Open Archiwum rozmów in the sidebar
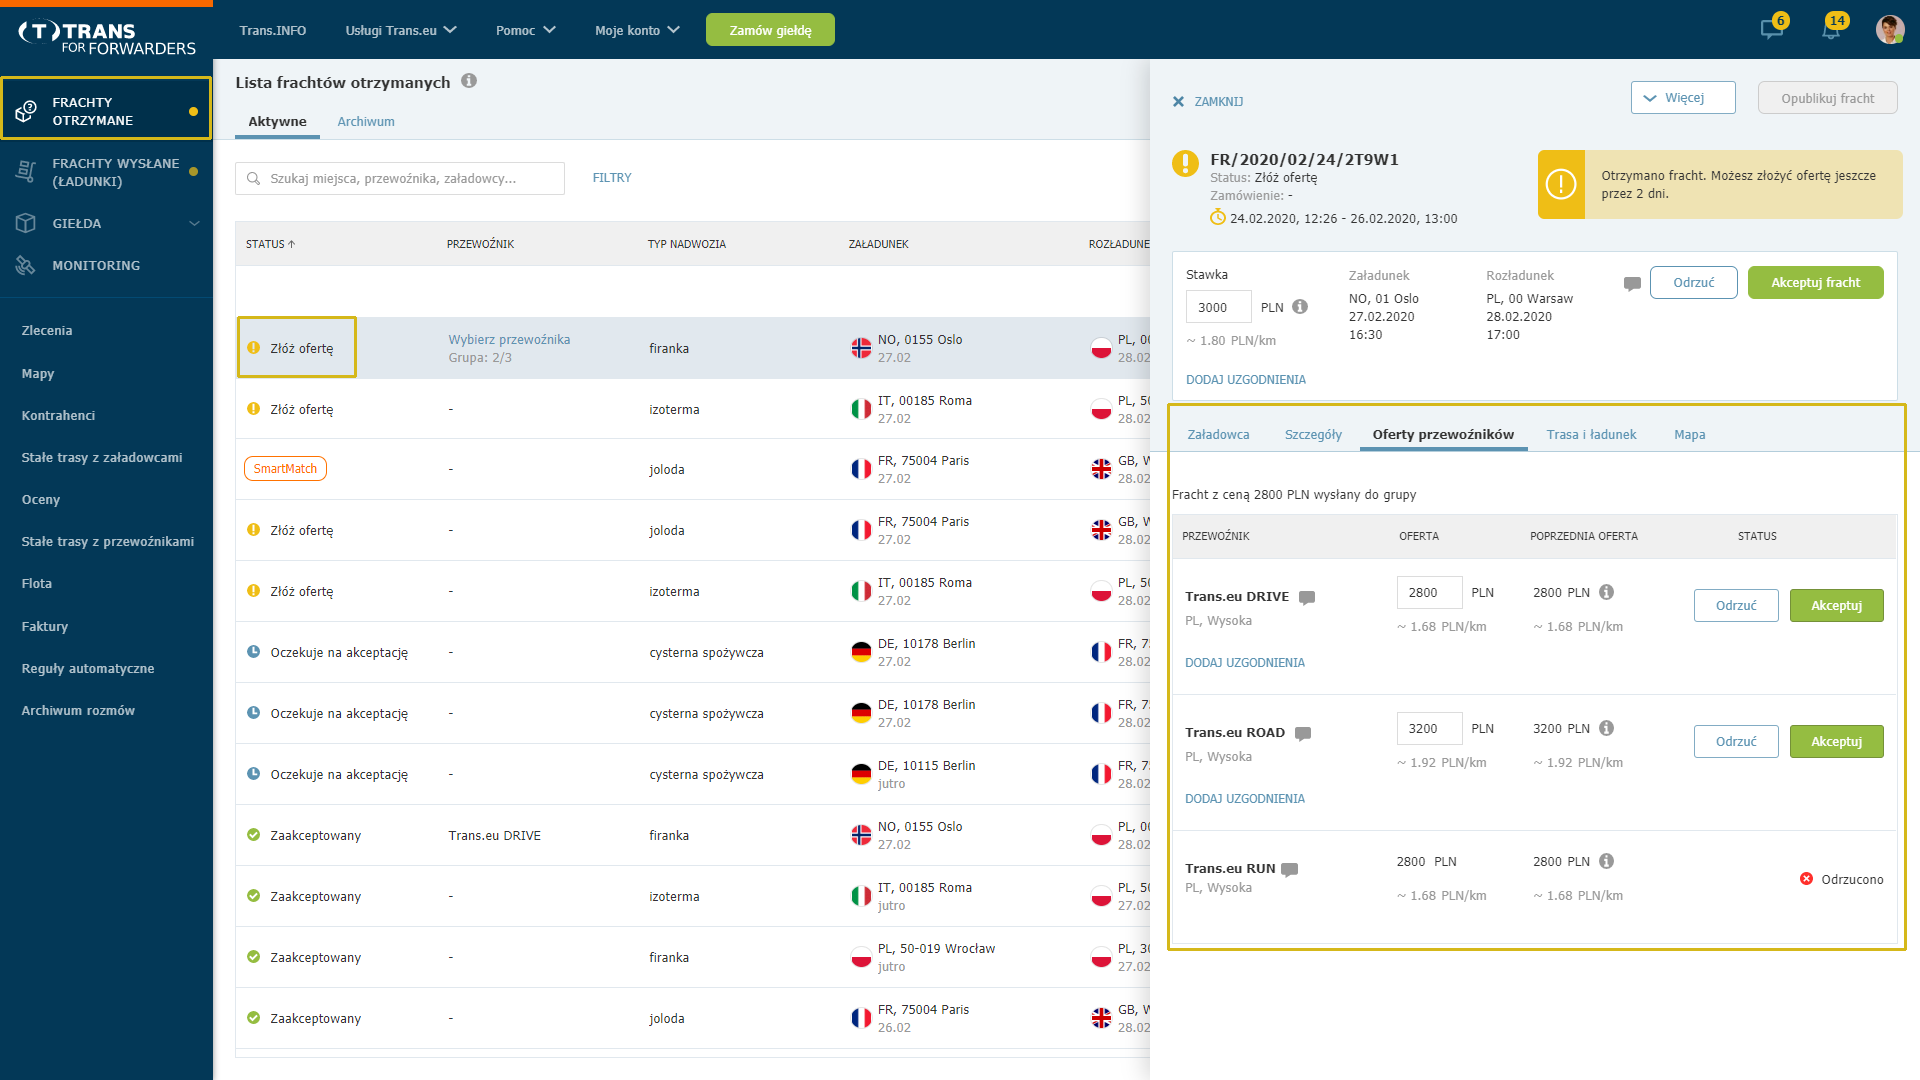 click(78, 710)
